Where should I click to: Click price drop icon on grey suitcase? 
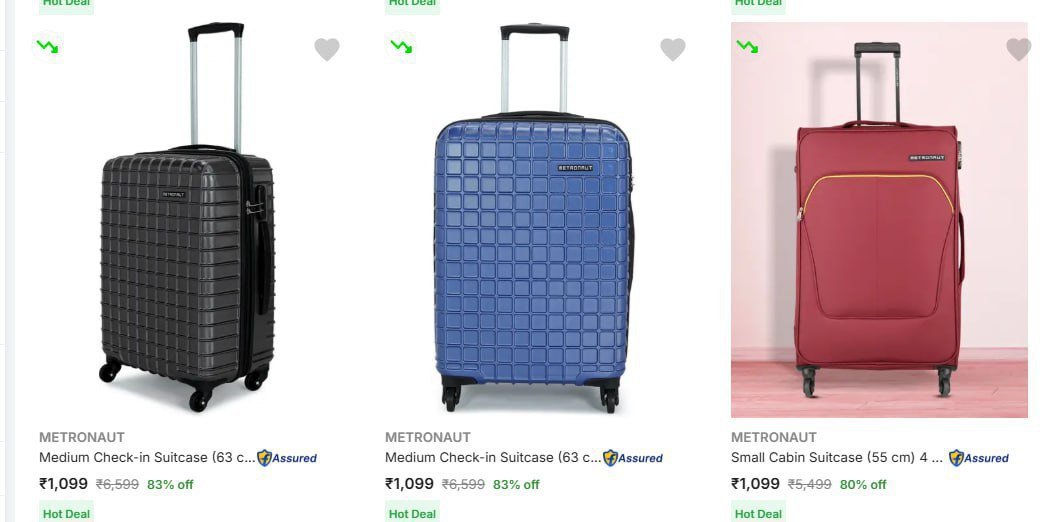pos(46,46)
